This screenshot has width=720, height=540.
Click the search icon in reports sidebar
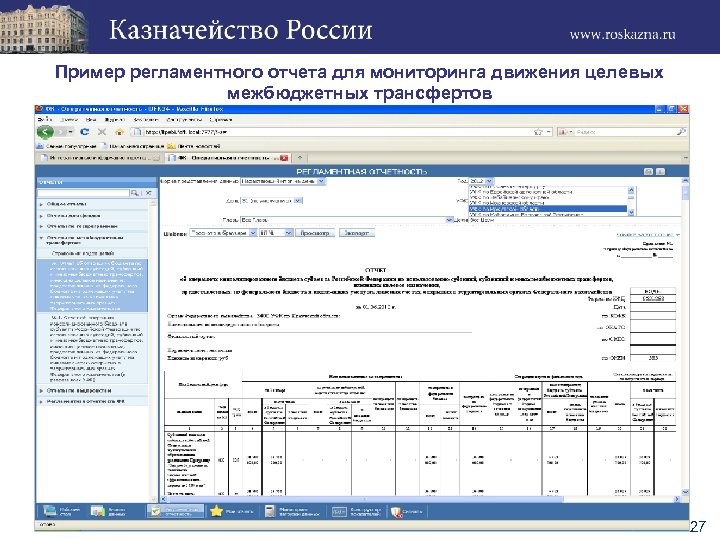coord(135,193)
